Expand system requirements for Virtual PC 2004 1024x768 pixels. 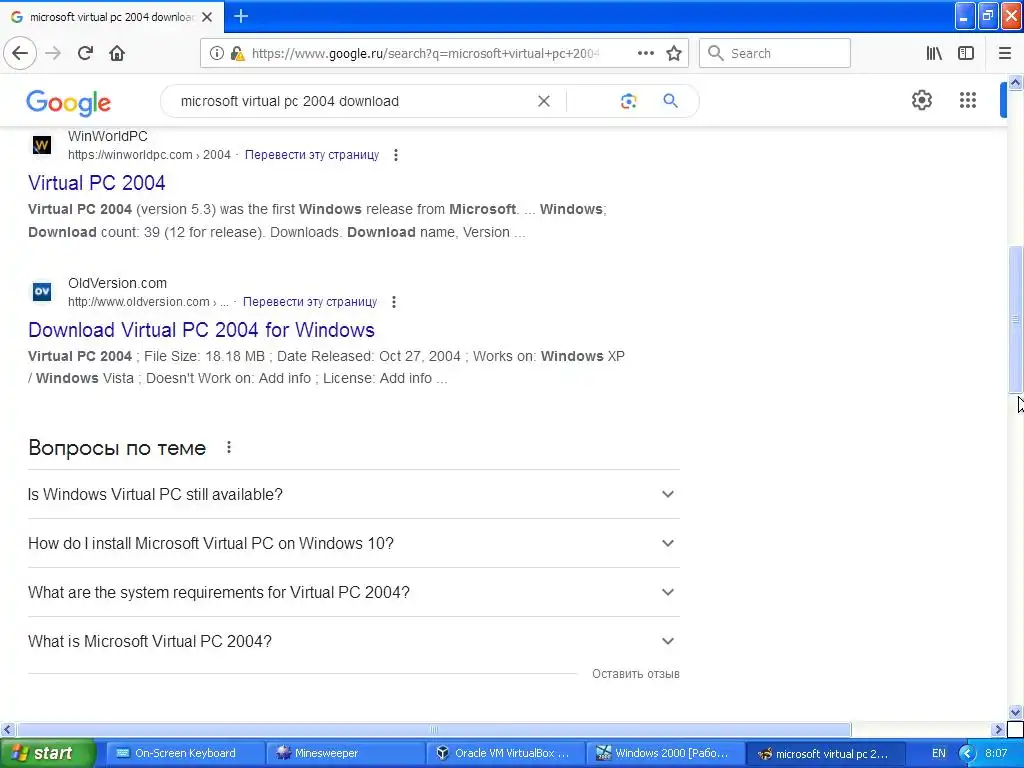[x=353, y=592]
